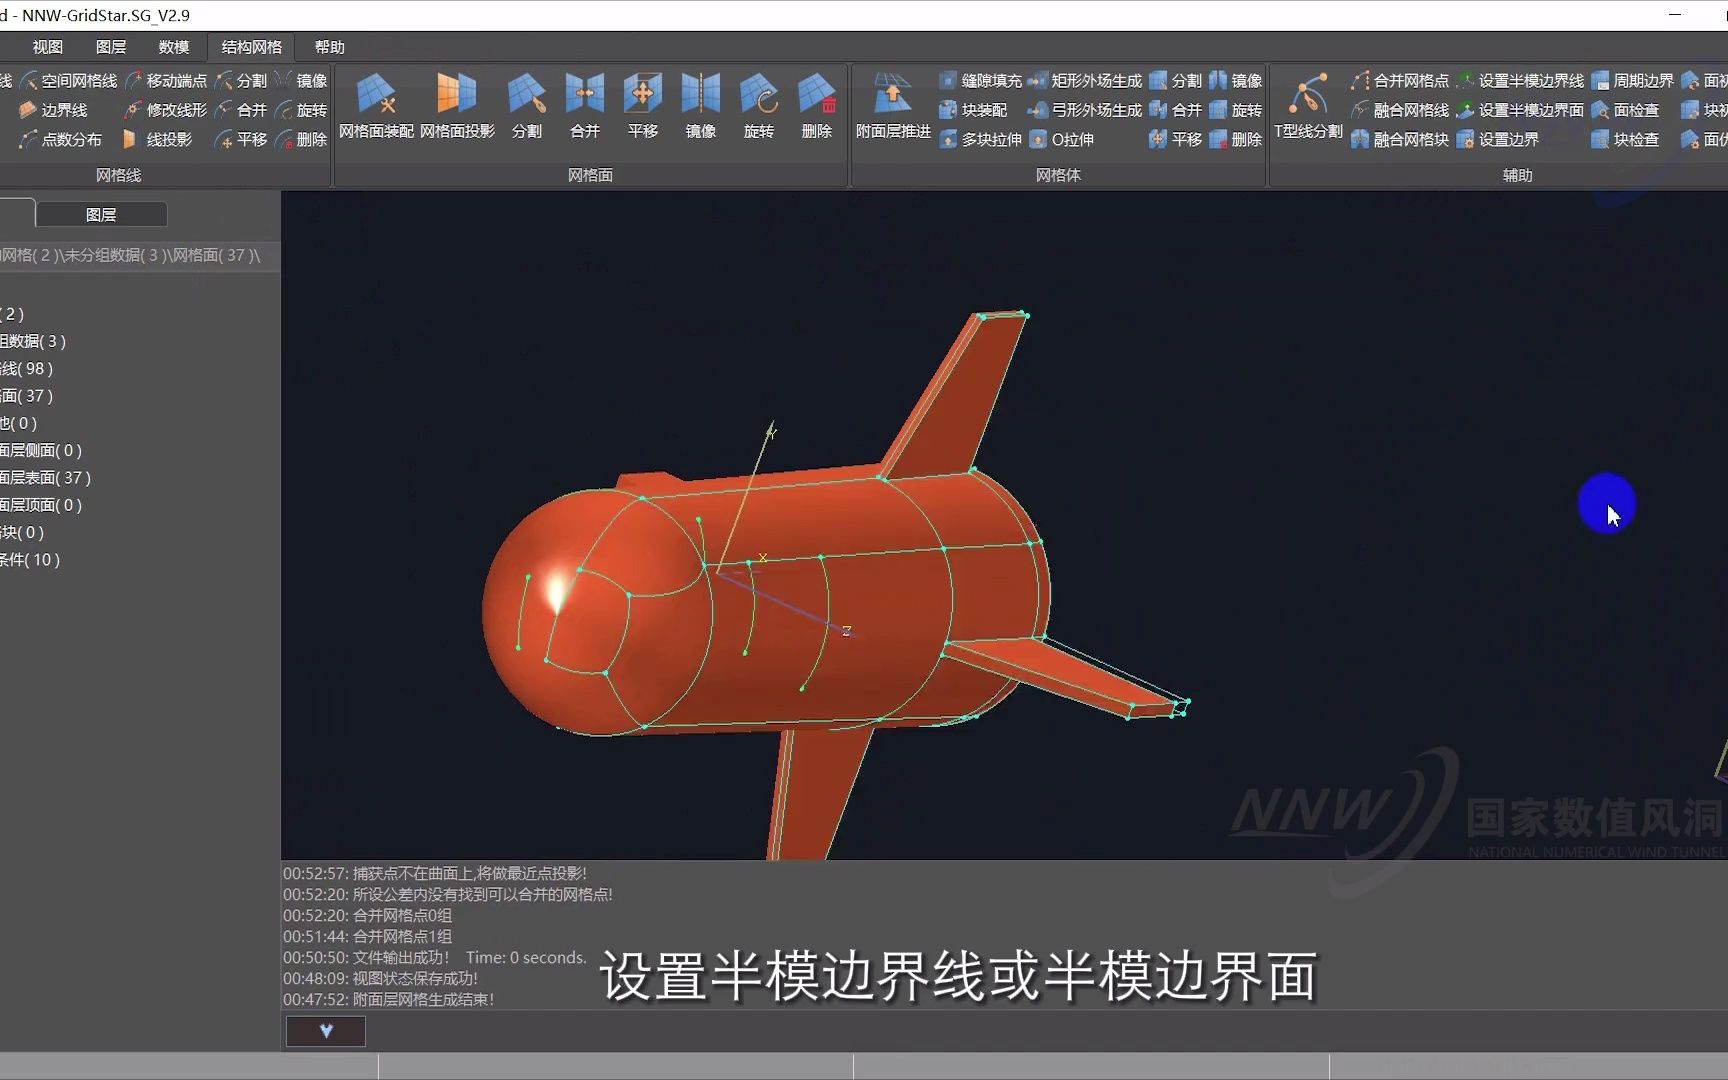Viewport: 1728px width, 1080px height.
Task: Select the 网格面装配 tool
Action: point(377,105)
